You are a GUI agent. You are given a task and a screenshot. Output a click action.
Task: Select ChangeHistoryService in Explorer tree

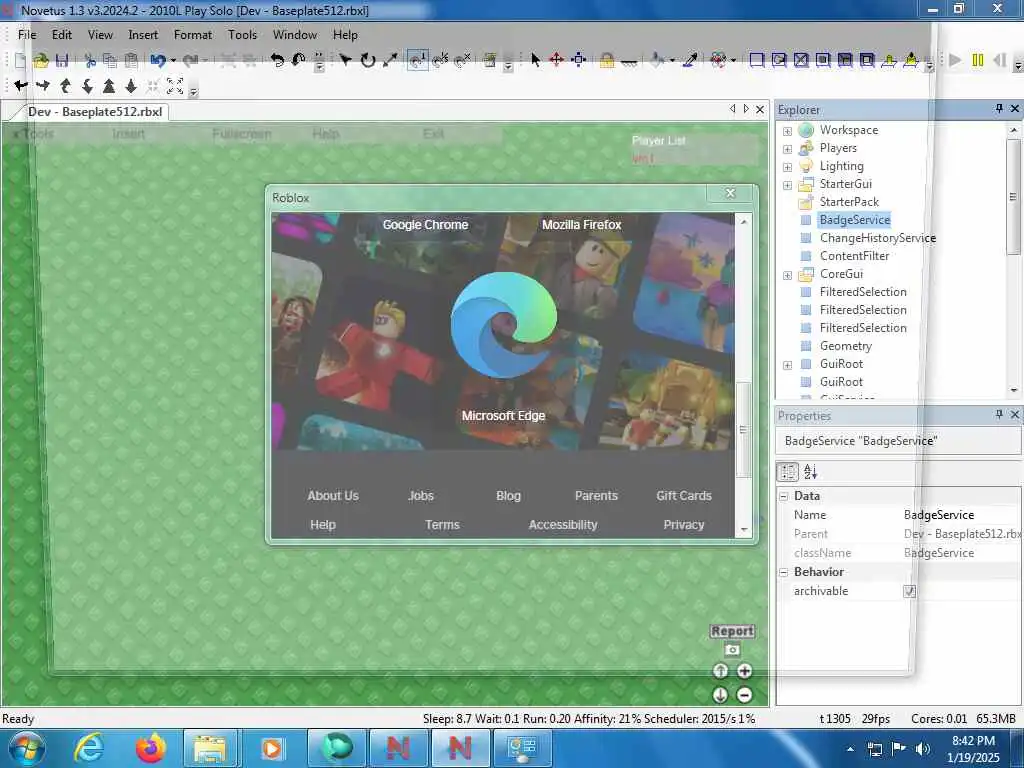click(x=878, y=238)
